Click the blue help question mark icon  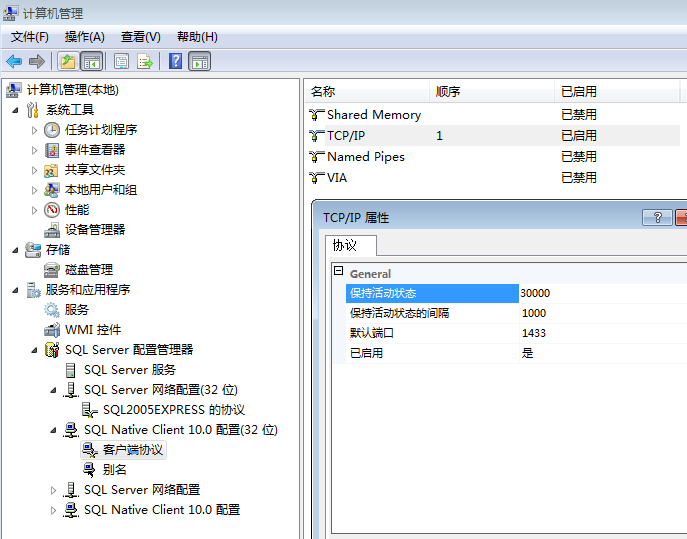point(175,61)
